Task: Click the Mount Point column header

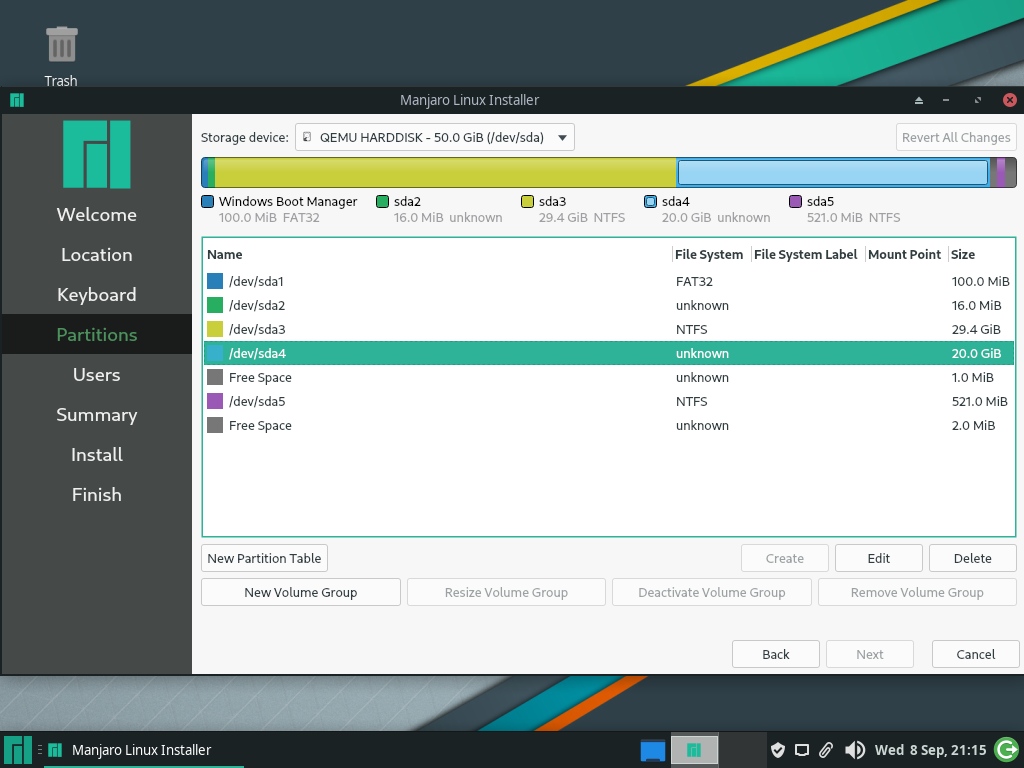Action: 904,255
